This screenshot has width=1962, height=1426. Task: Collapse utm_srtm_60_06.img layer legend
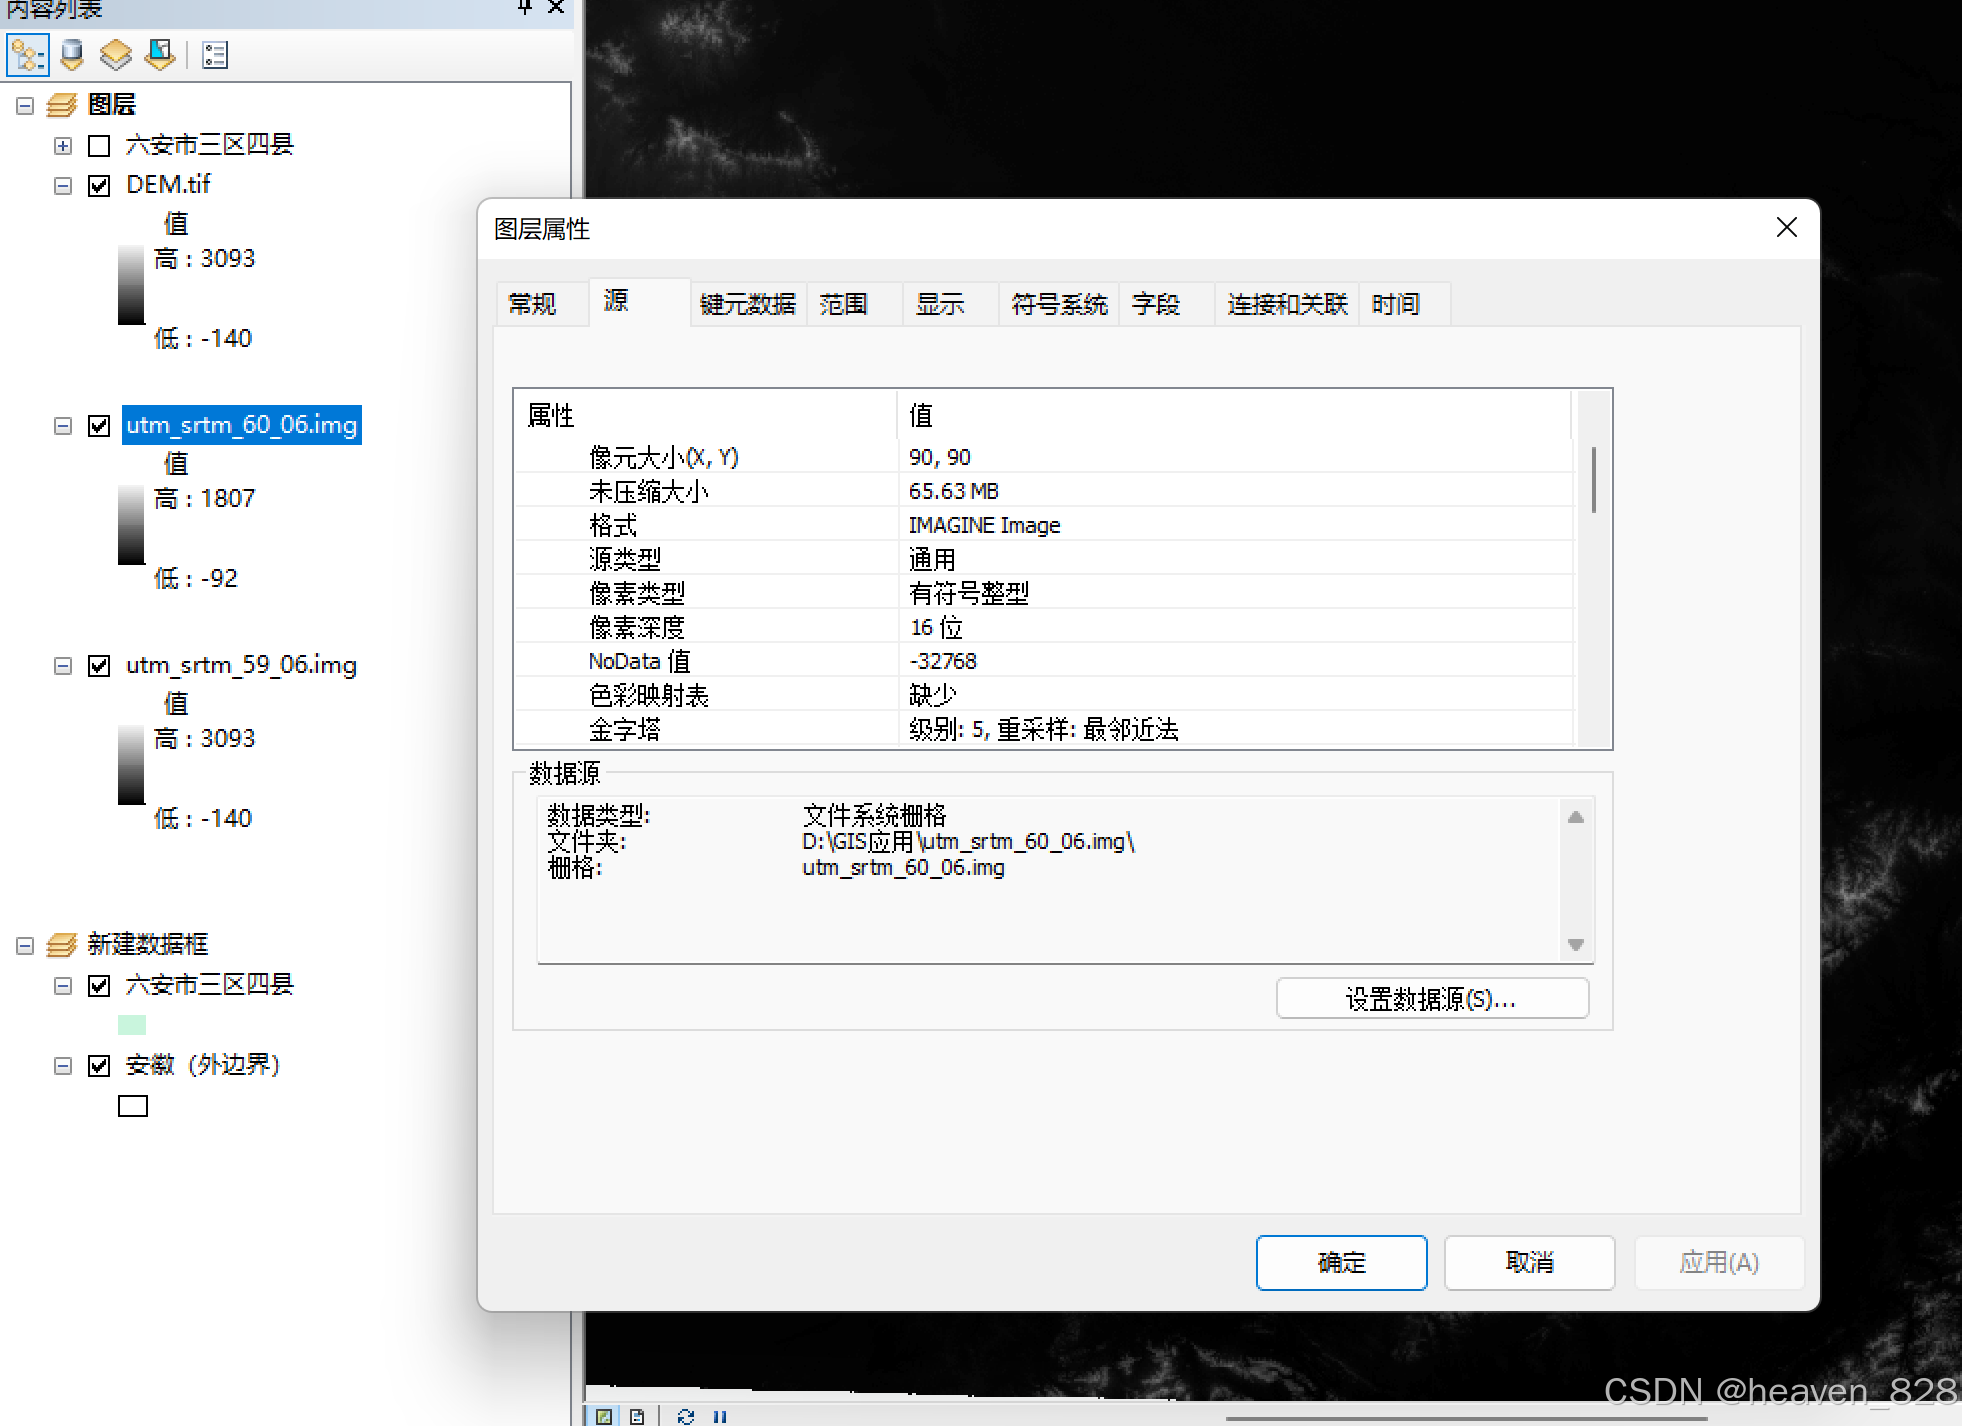click(x=63, y=426)
